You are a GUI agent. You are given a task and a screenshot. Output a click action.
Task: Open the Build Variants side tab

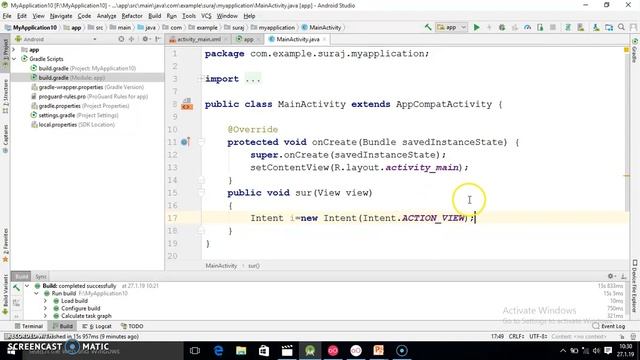coord(5,294)
